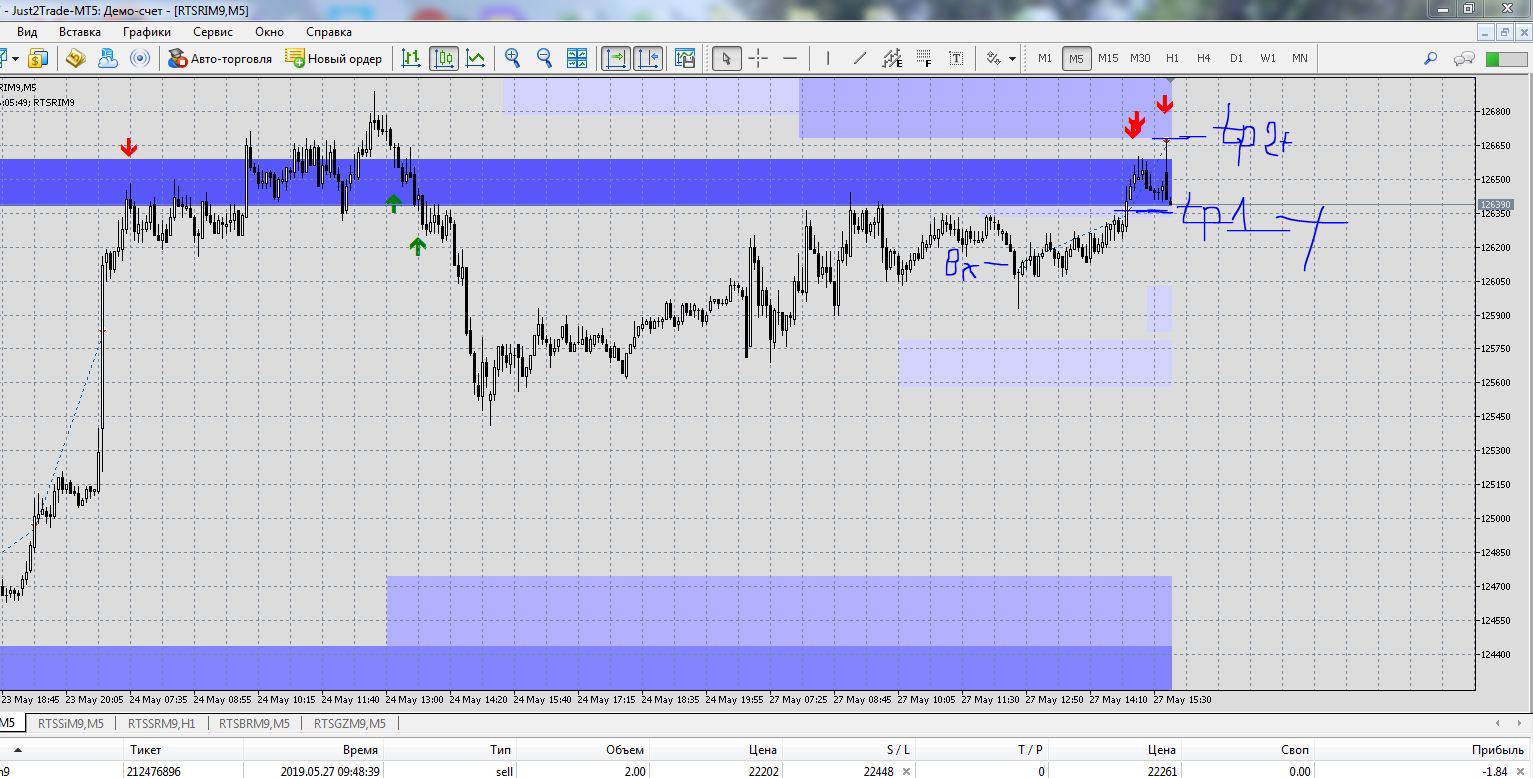Select the crosshair tool
The height and width of the screenshot is (778, 1533).
coord(758,58)
